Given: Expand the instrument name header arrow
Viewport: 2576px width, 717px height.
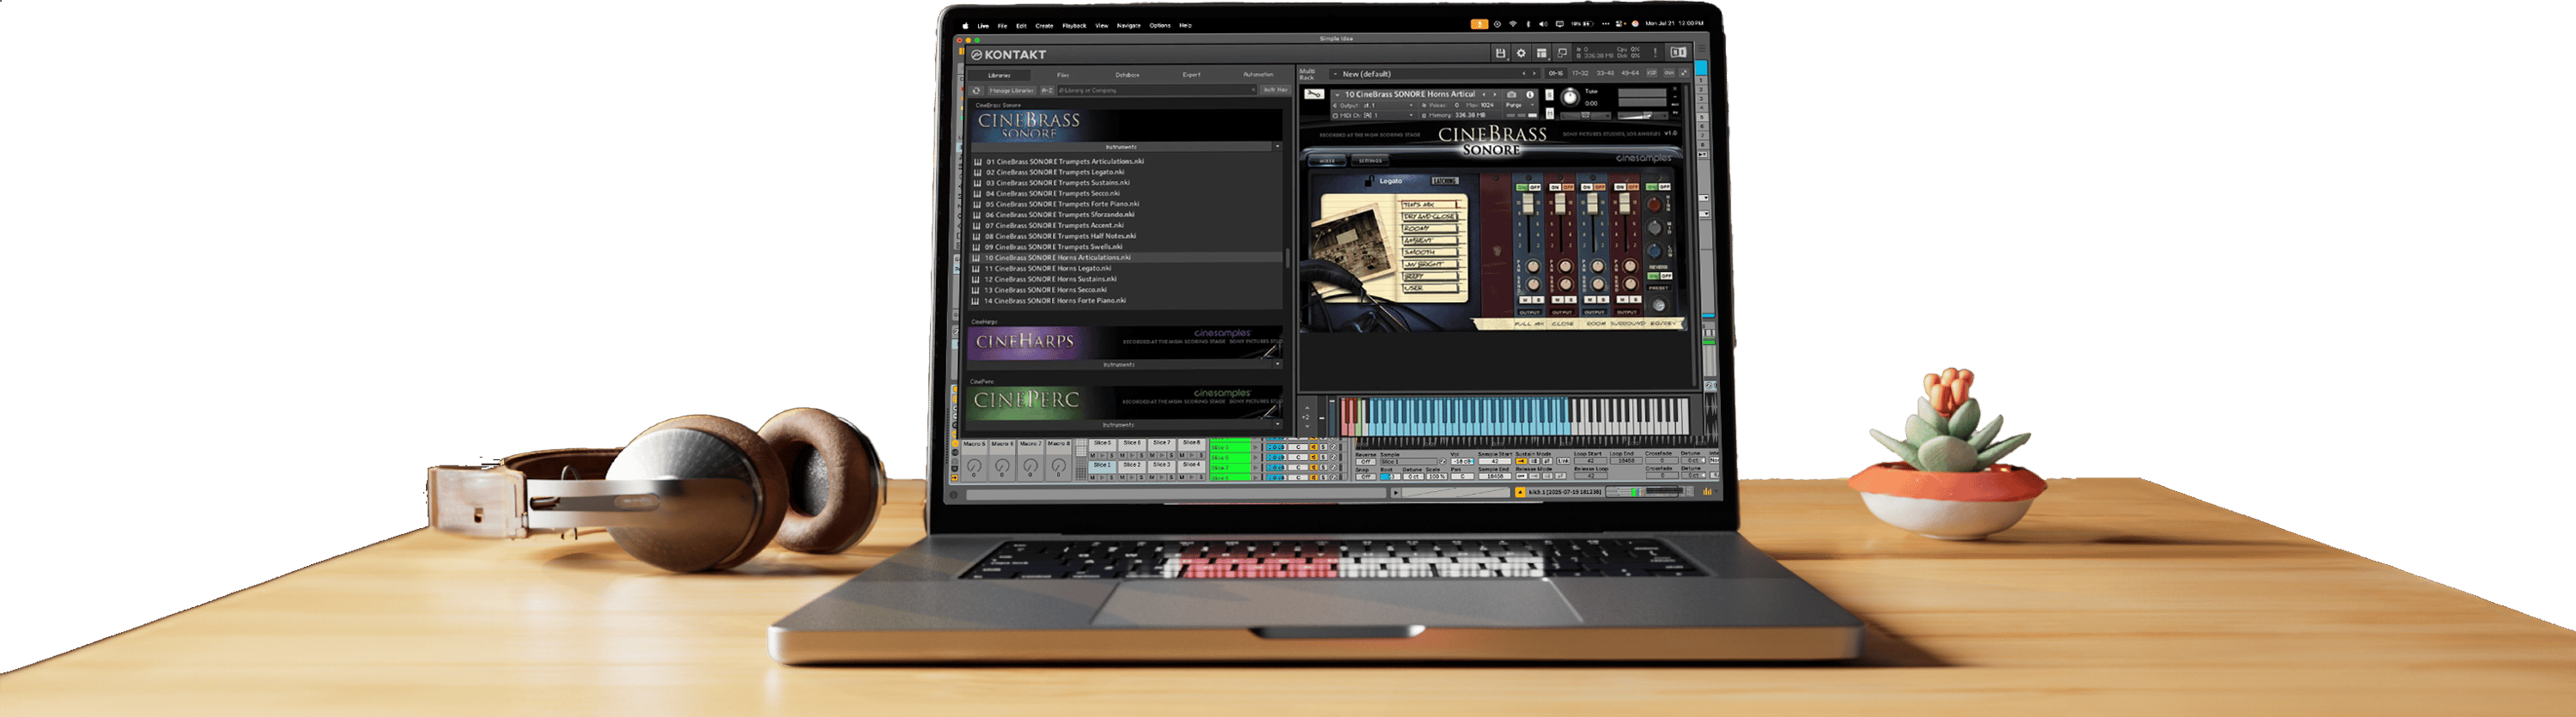Looking at the screenshot, I should coord(1337,95).
